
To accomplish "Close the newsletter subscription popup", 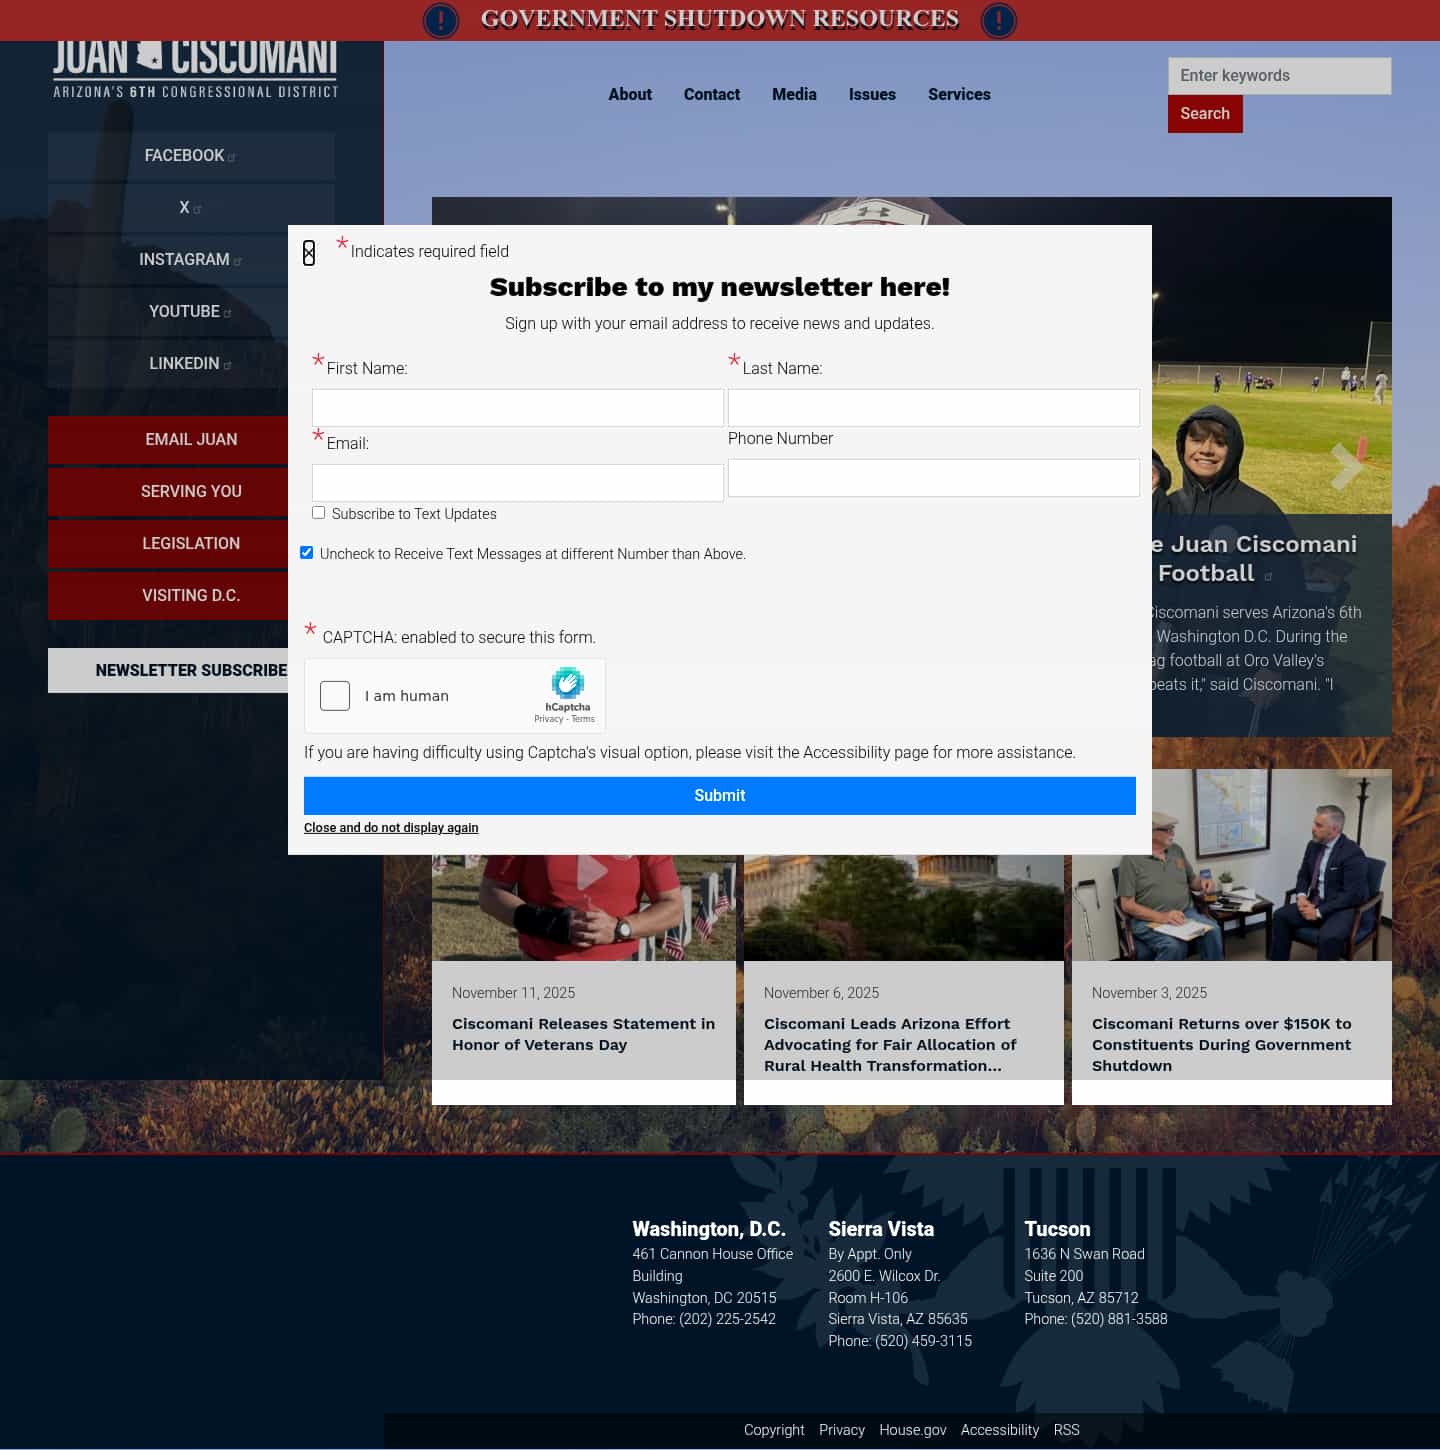I will click(309, 254).
